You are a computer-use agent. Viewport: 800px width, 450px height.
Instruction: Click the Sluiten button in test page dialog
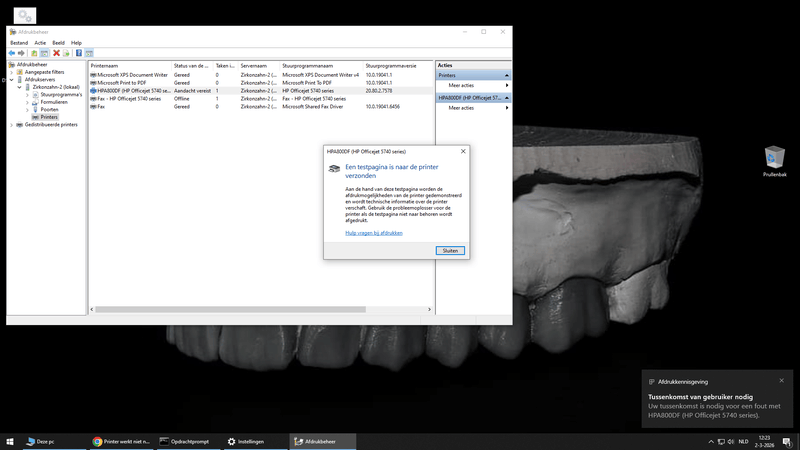(450, 251)
